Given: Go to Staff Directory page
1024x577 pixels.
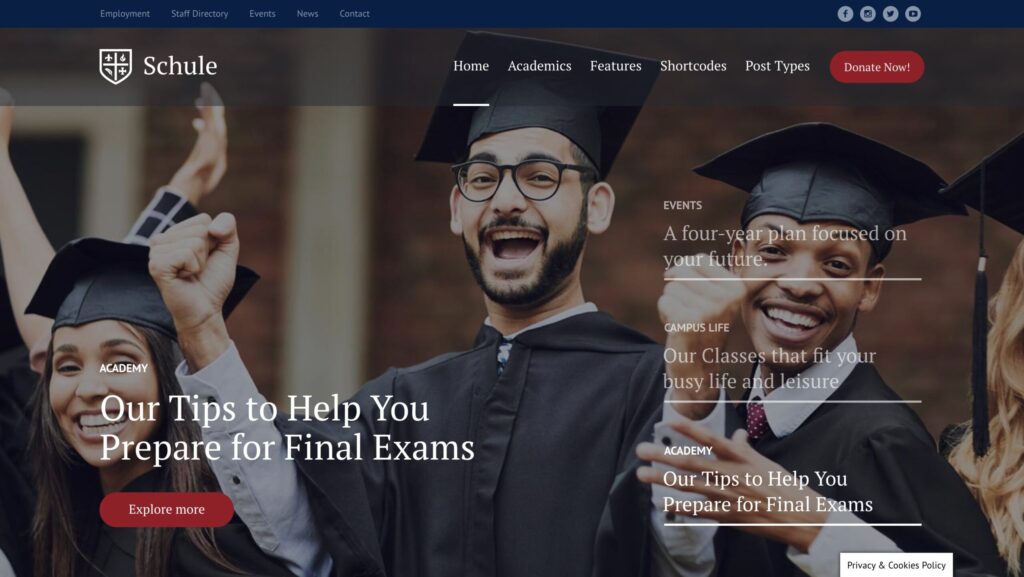Looking at the screenshot, I should [x=200, y=14].
